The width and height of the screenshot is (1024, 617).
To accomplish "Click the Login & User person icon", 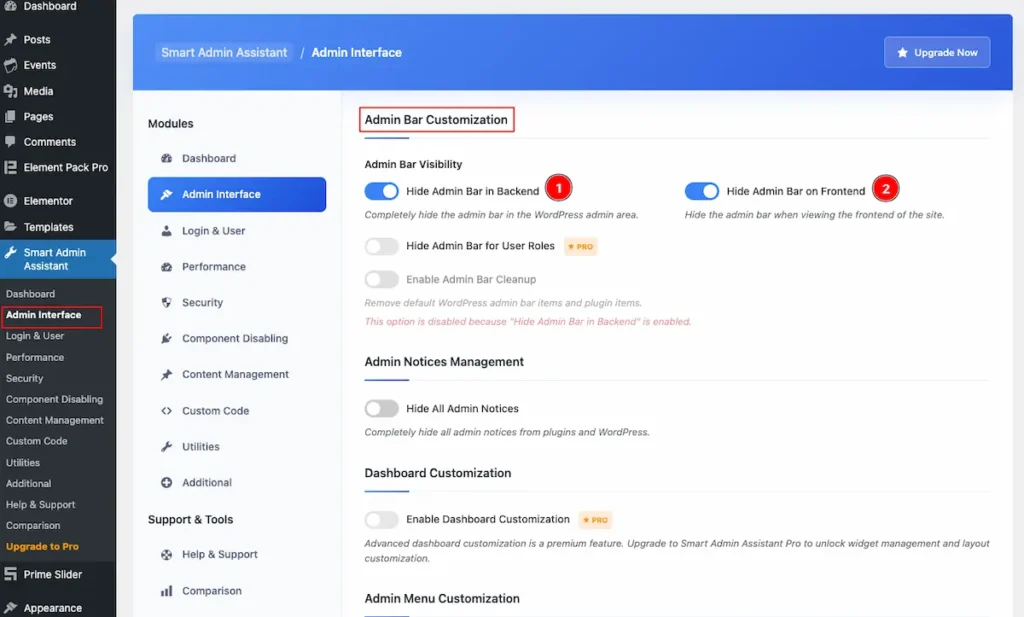I will (x=167, y=230).
